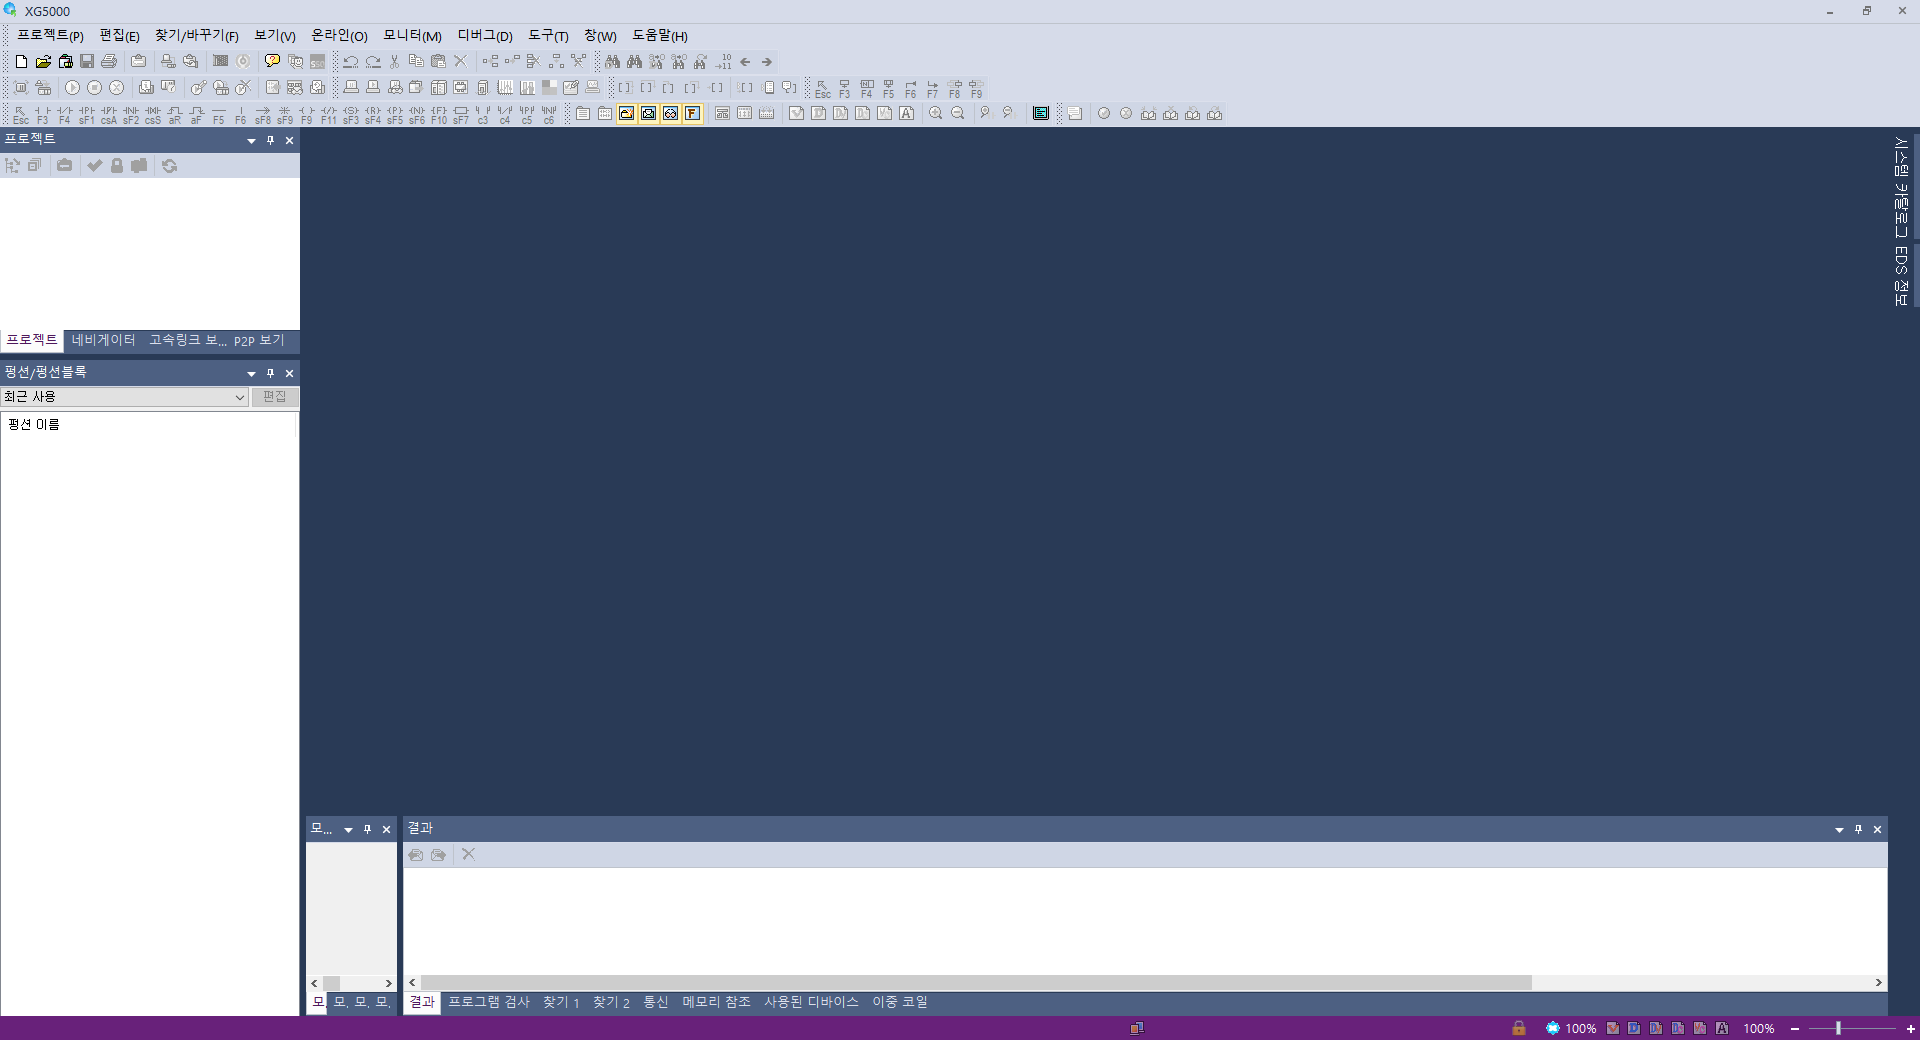
Task: Switch to the 프로그램 검사 tab
Action: 489,1002
